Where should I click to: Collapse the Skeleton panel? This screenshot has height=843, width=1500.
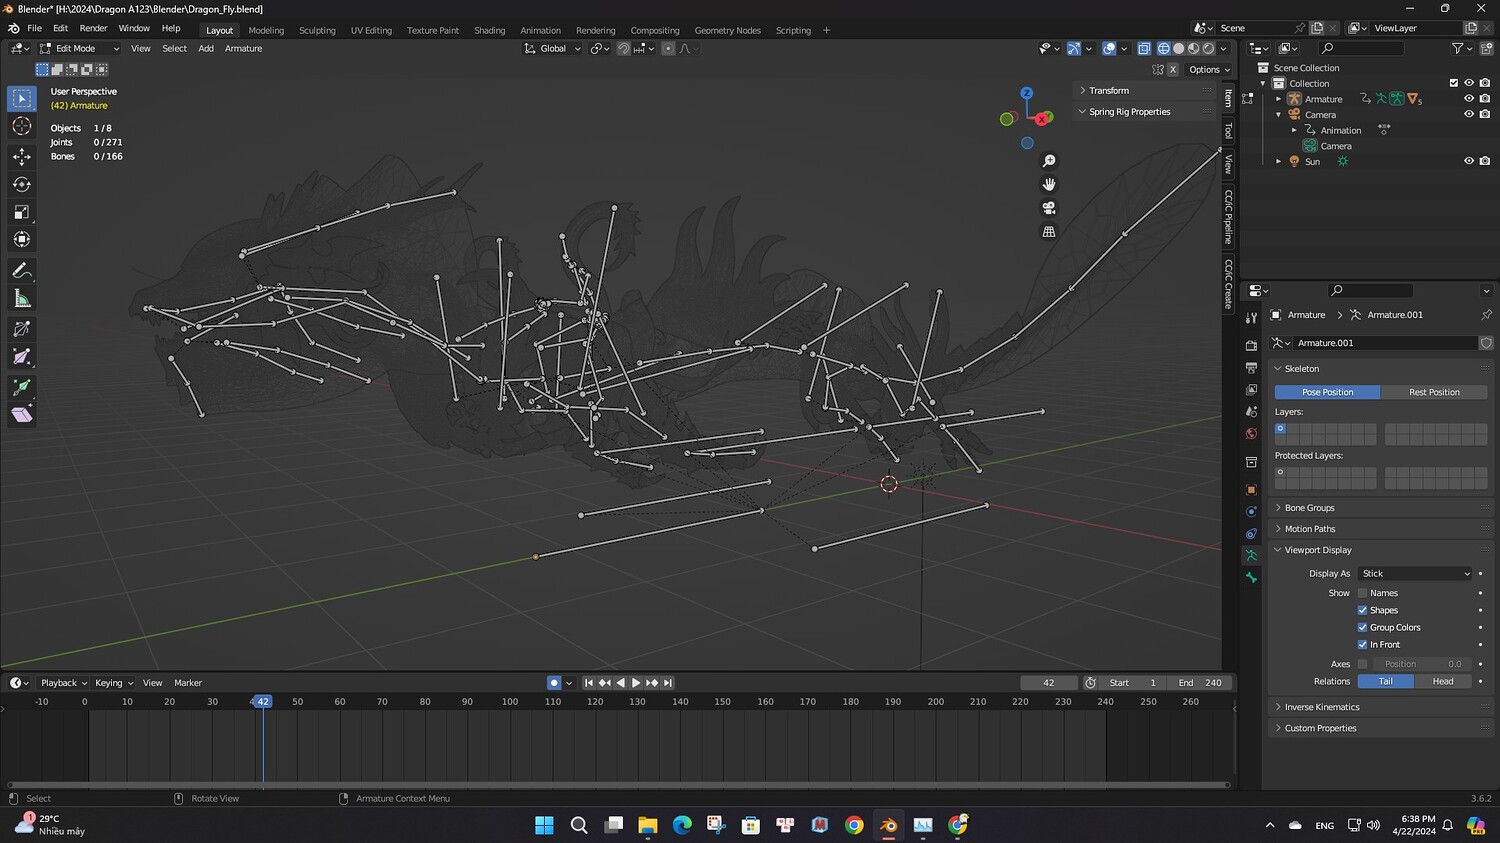point(1379,369)
